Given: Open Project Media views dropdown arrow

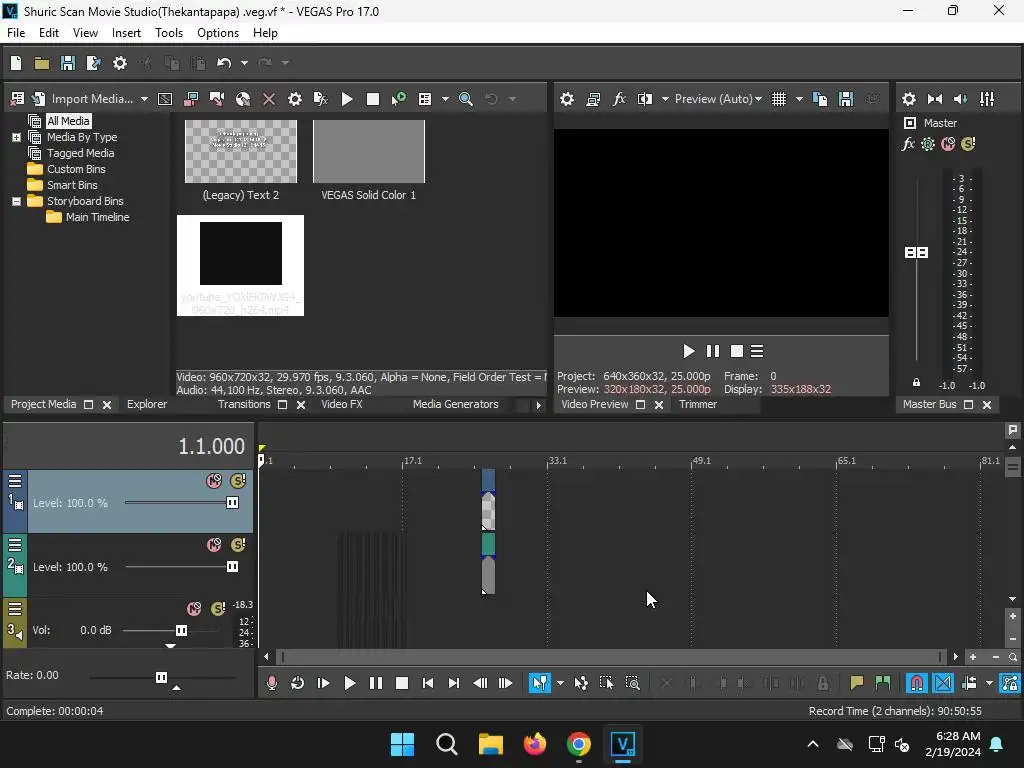Looking at the screenshot, I should [445, 99].
